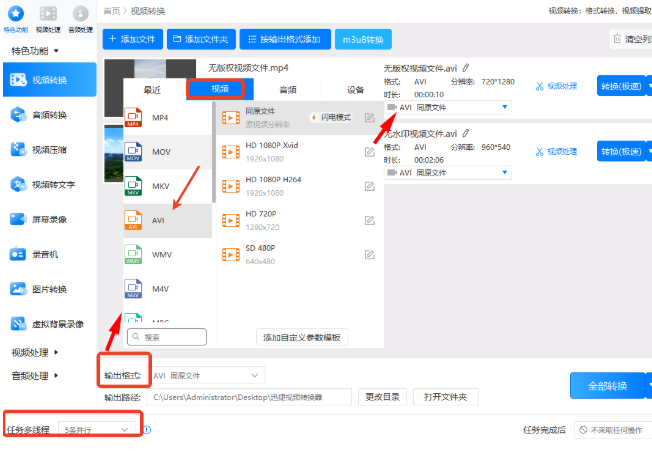
Task: Click 转换(极速) for 无版权视频文件.avi
Action: [621, 86]
